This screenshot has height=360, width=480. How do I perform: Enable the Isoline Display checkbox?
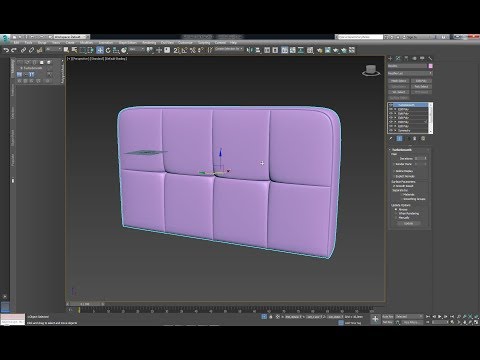394,171
